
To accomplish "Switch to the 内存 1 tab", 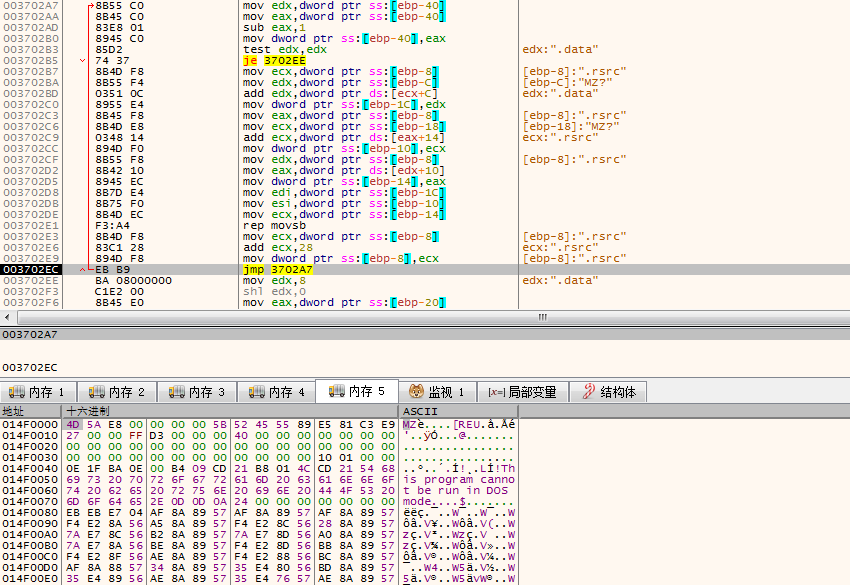I will [x=38, y=391].
